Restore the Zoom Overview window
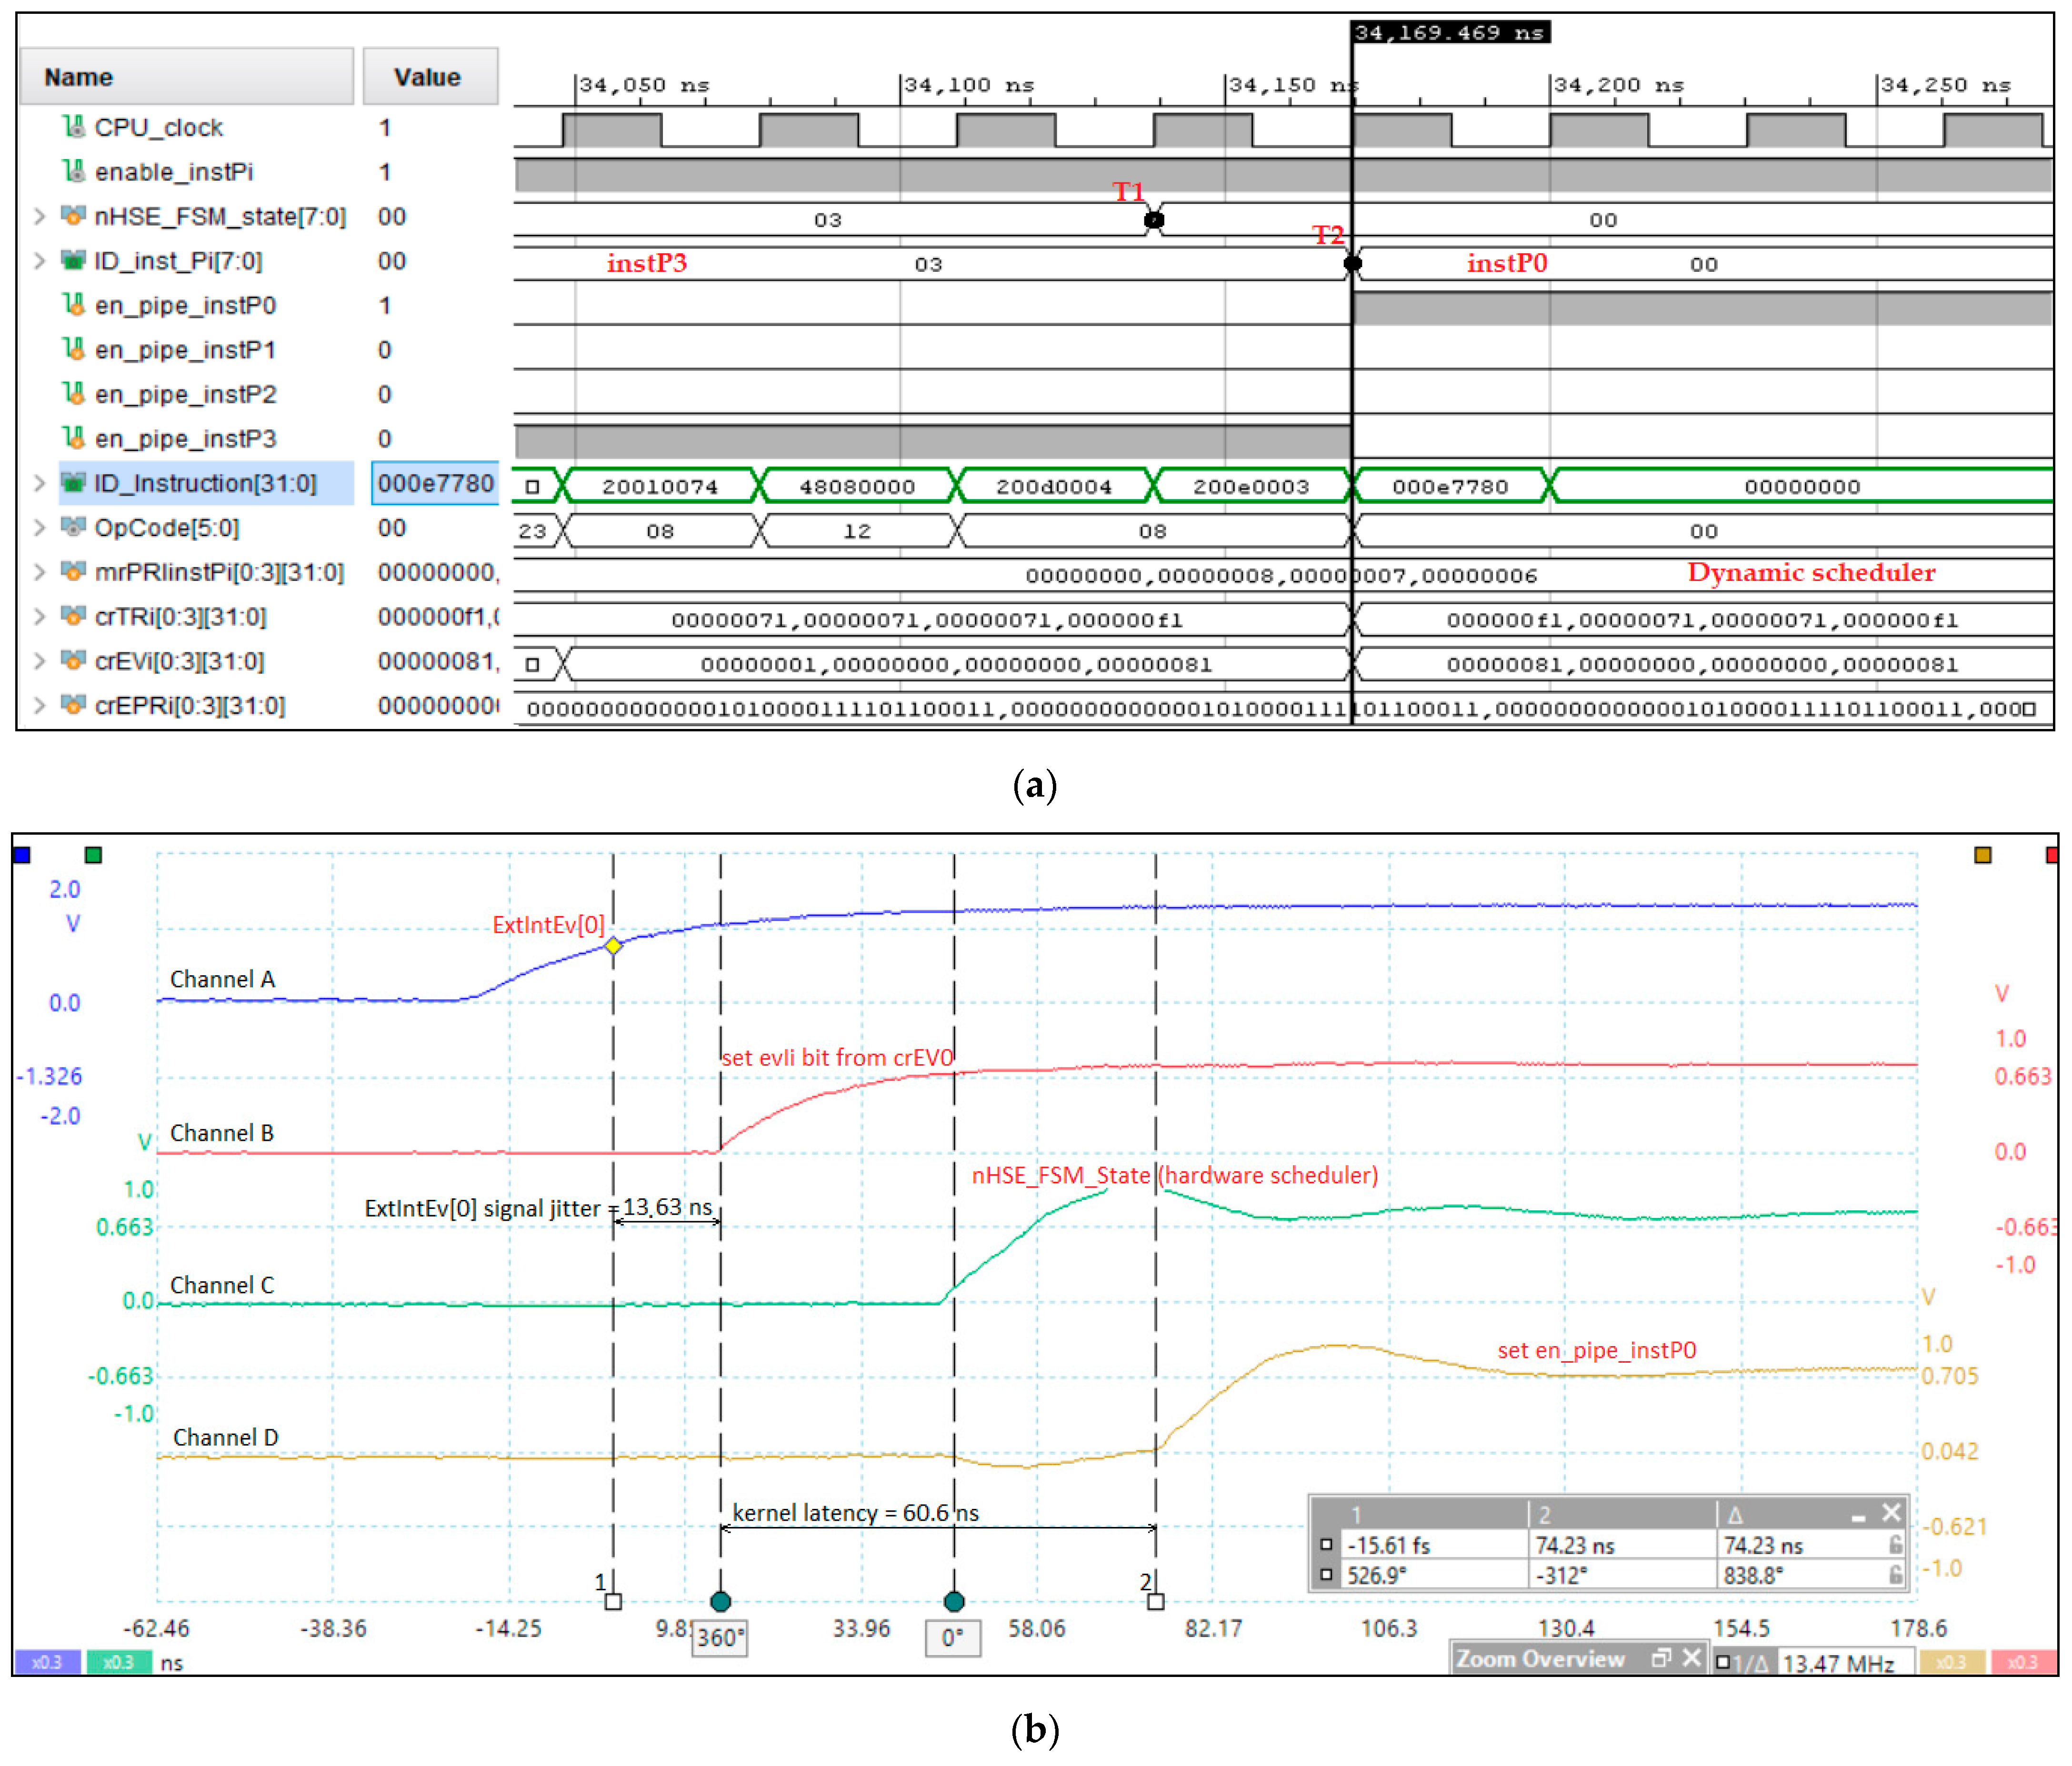The image size is (2072, 1766). point(1661,1658)
